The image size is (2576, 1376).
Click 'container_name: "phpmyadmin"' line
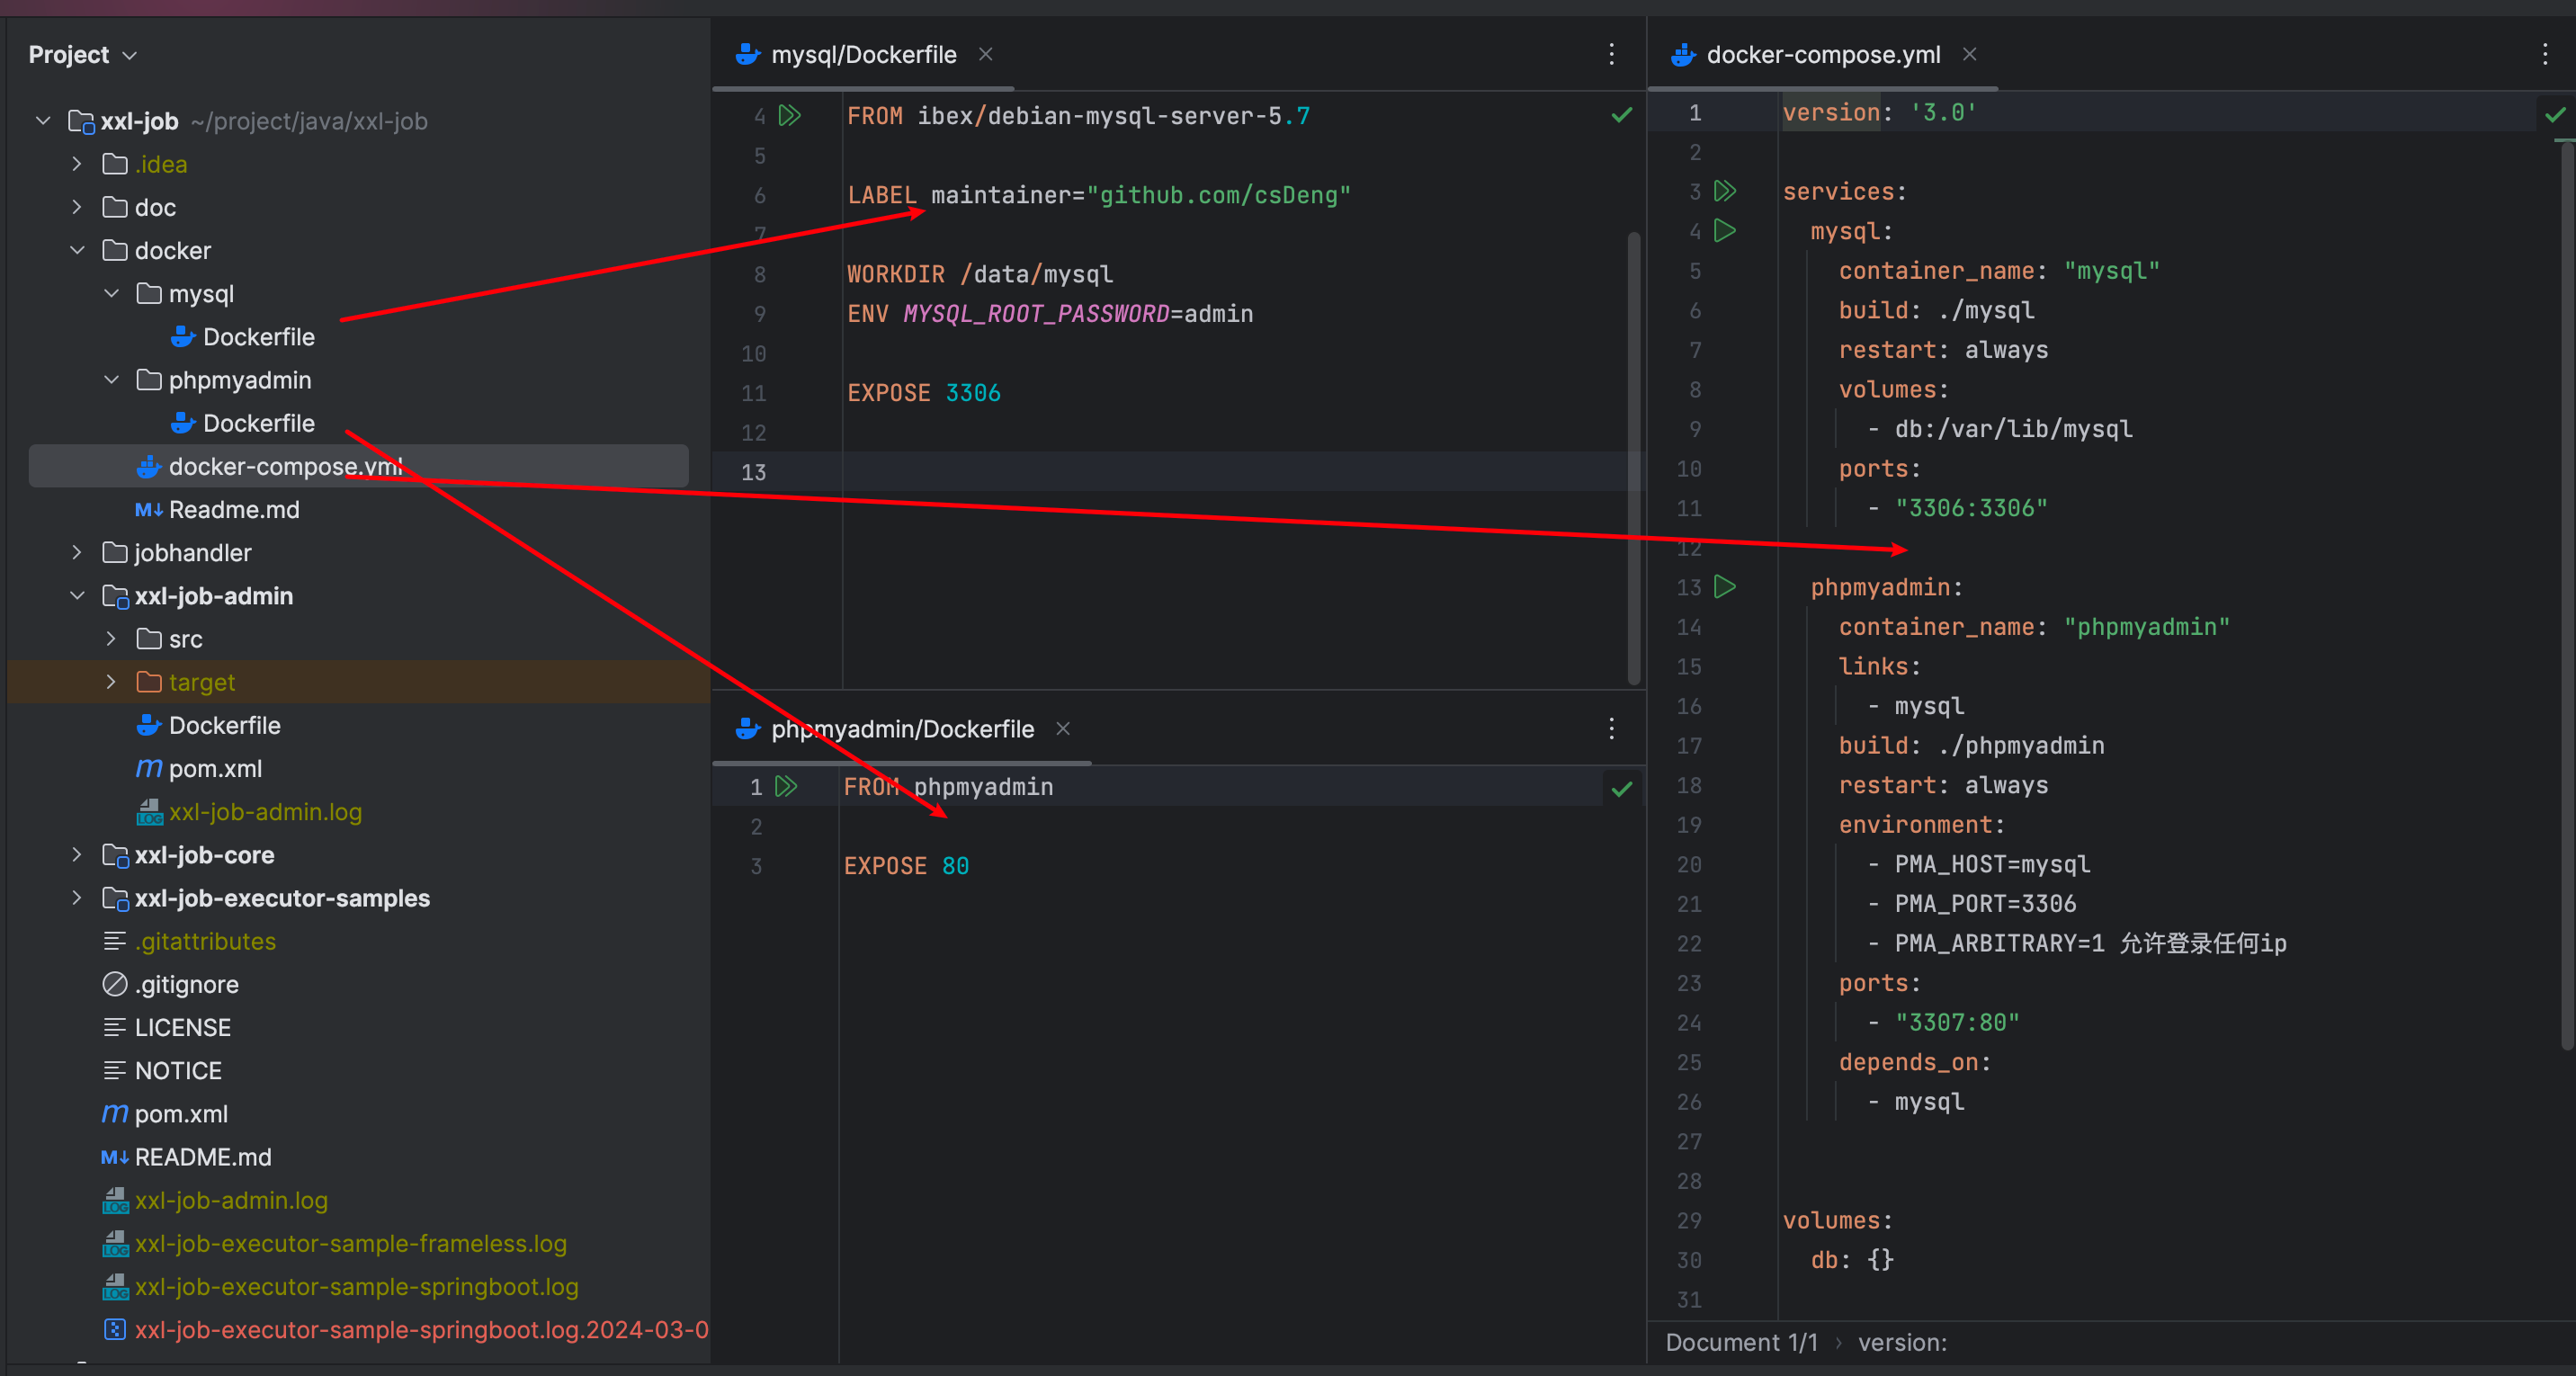[x=2034, y=627]
